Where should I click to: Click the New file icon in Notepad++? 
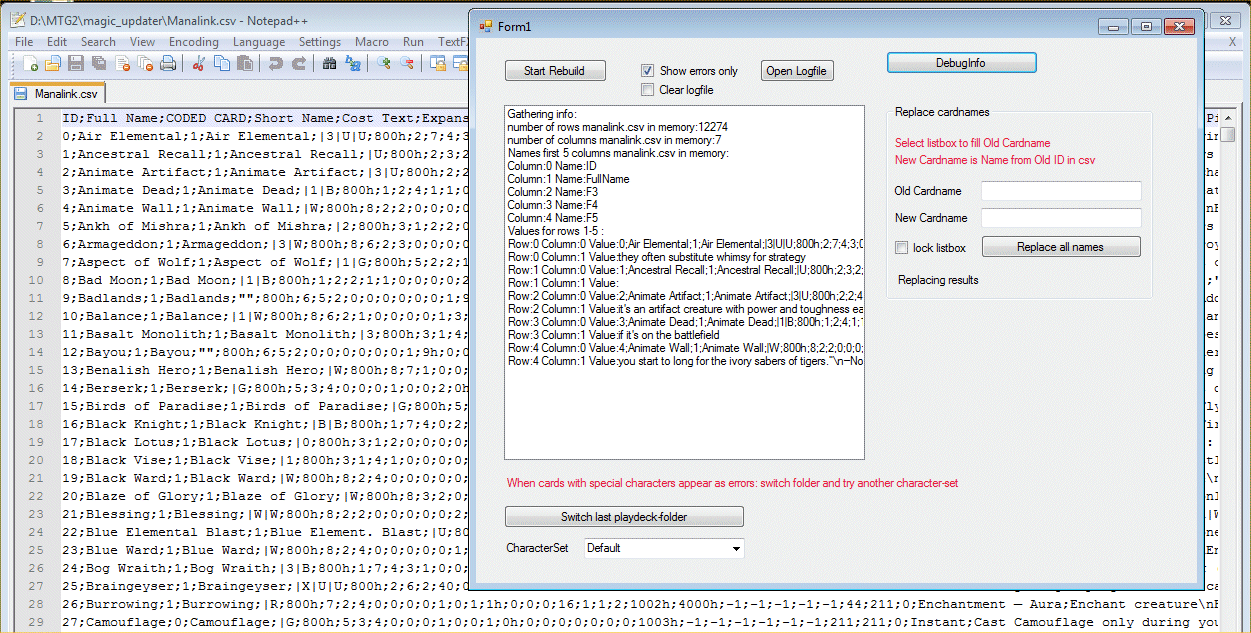pyautogui.click(x=30, y=64)
